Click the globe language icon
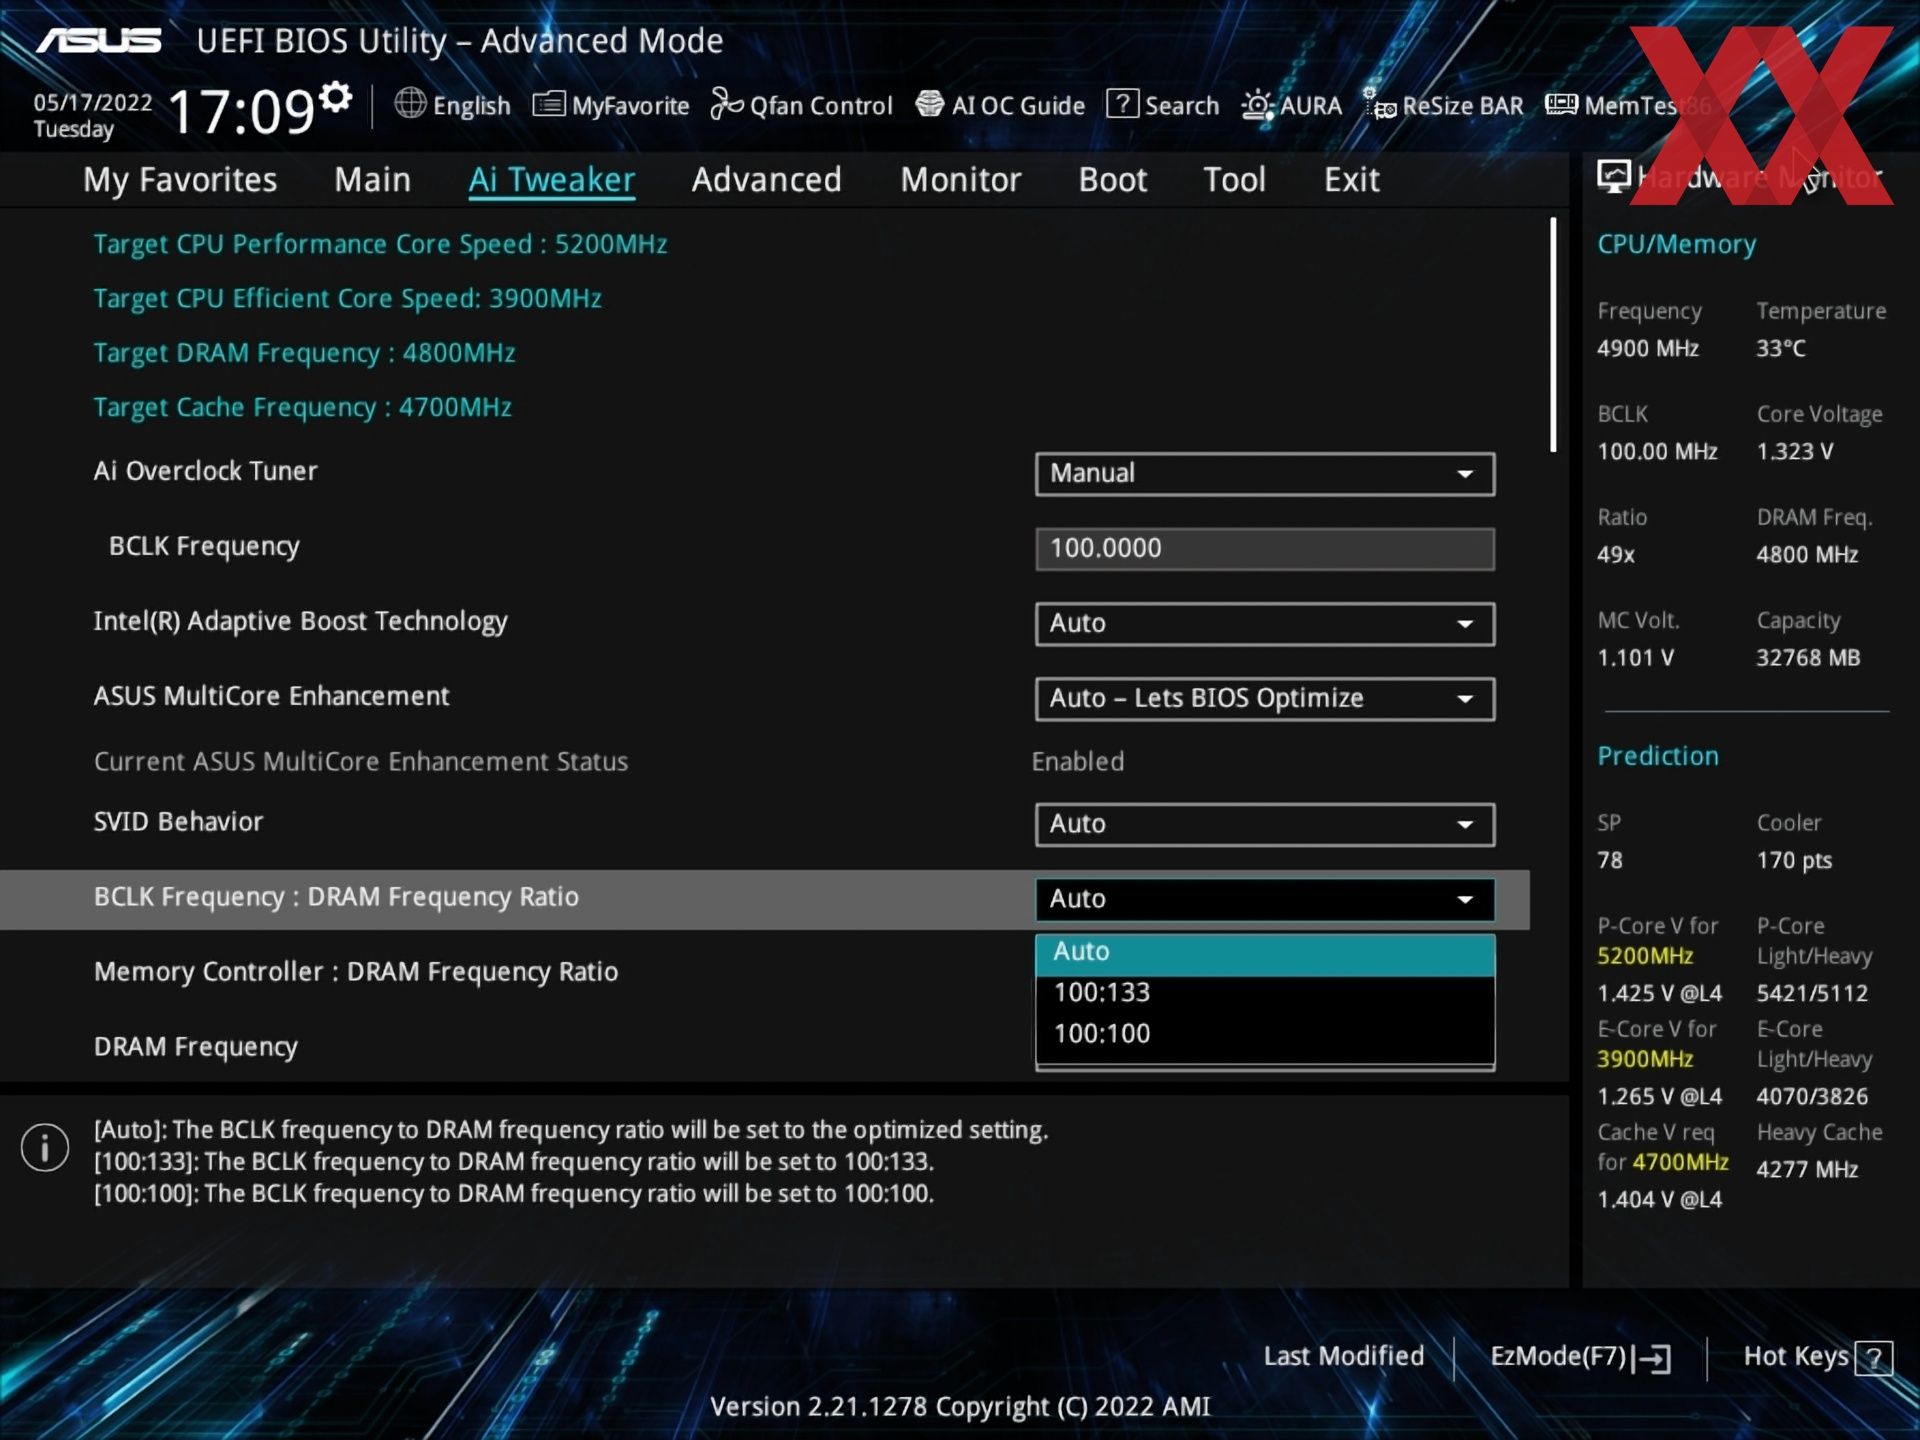Screen dimensions: 1920x1440 point(410,103)
